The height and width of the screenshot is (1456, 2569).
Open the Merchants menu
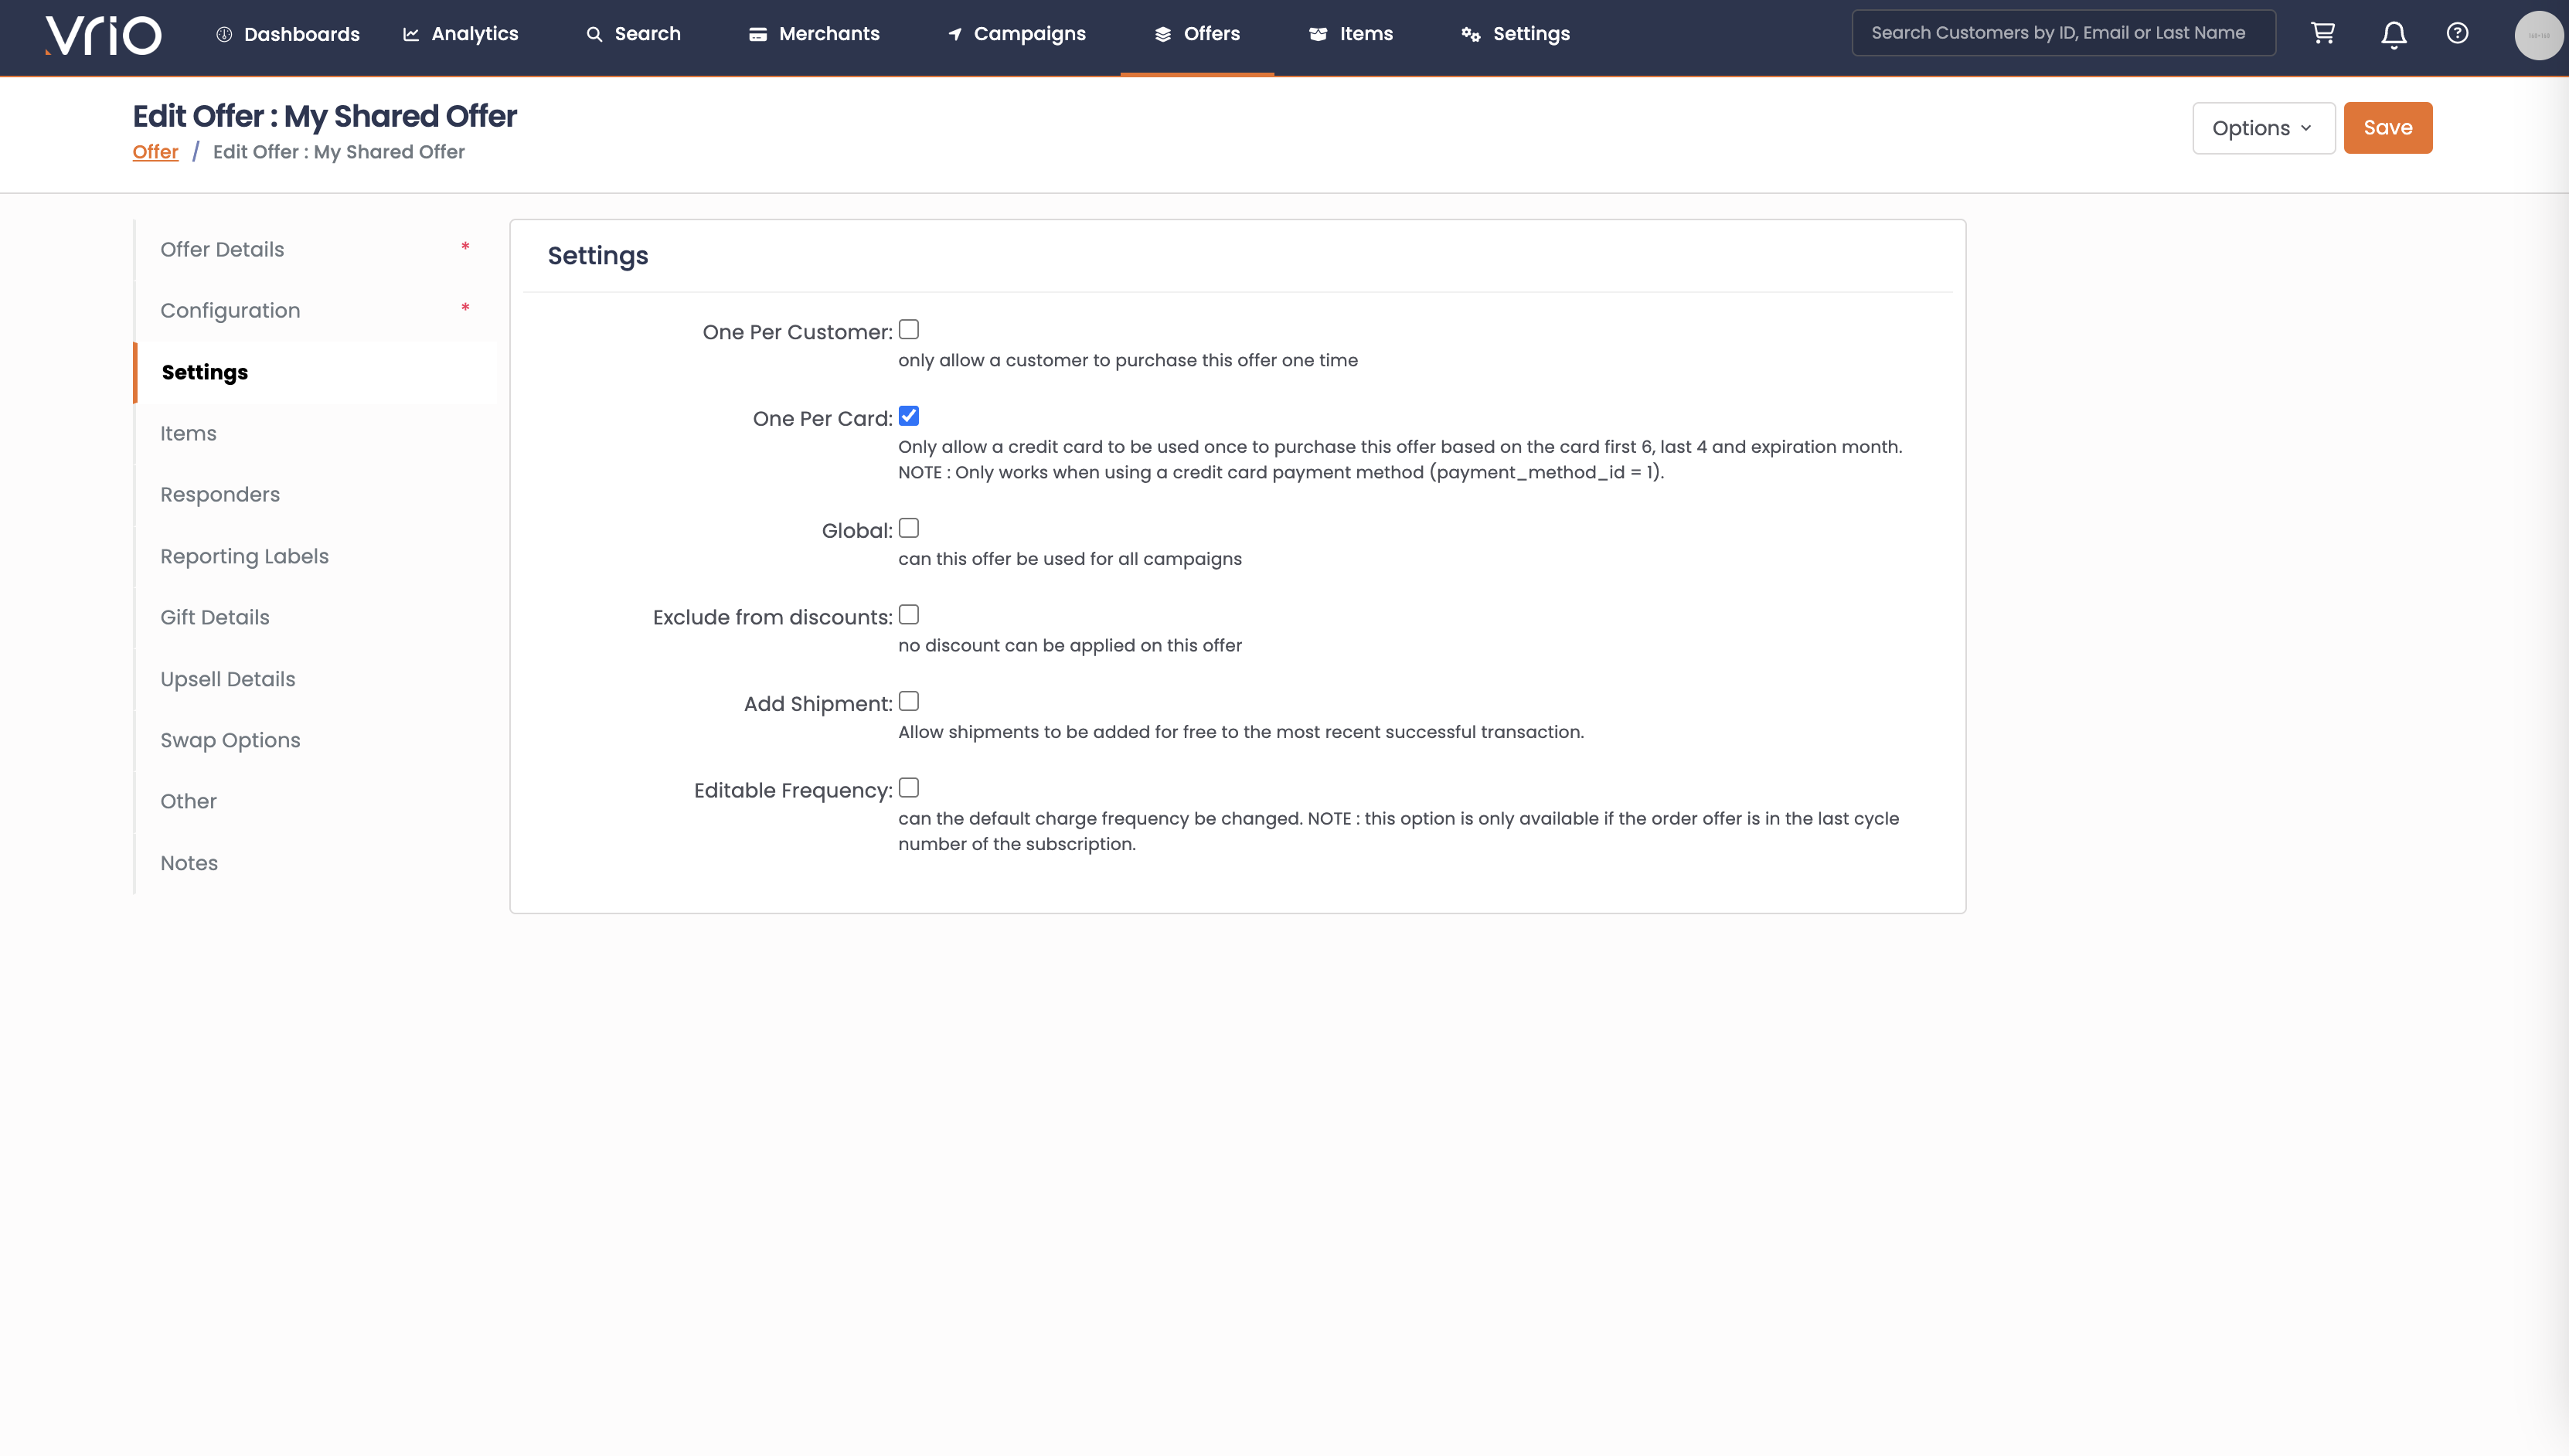[x=814, y=34]
